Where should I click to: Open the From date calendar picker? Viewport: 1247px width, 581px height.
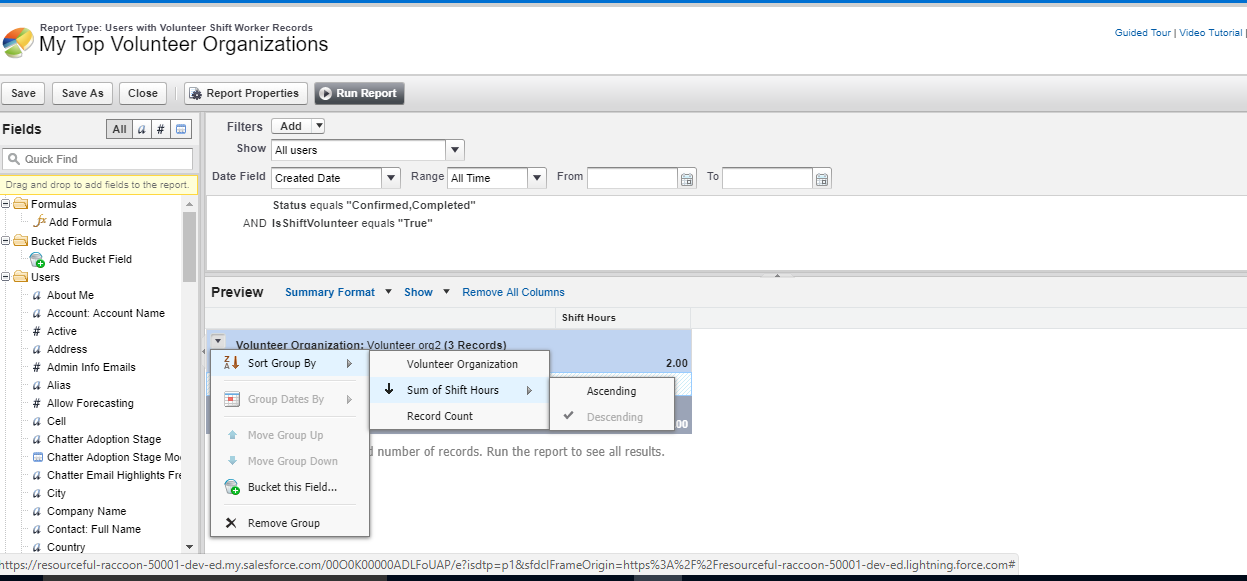point(687,179)
